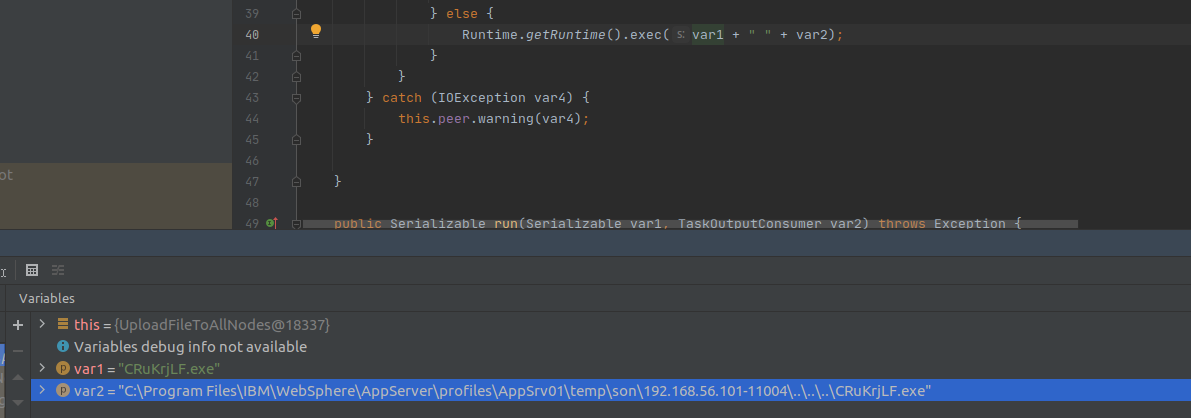Click 'peer' field reference on line 44
Image resolution: width=1191 pixels, height=418 pixels.
[x=453, y=119]
